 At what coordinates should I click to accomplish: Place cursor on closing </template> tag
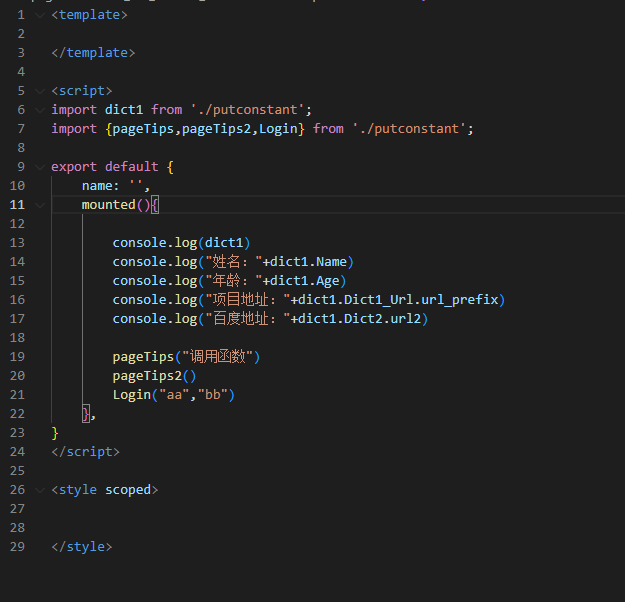(93, 53)
